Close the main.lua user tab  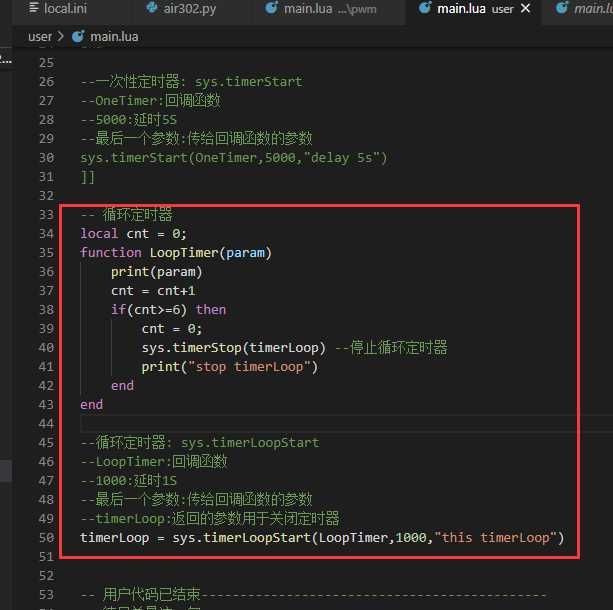pos(525,8)
